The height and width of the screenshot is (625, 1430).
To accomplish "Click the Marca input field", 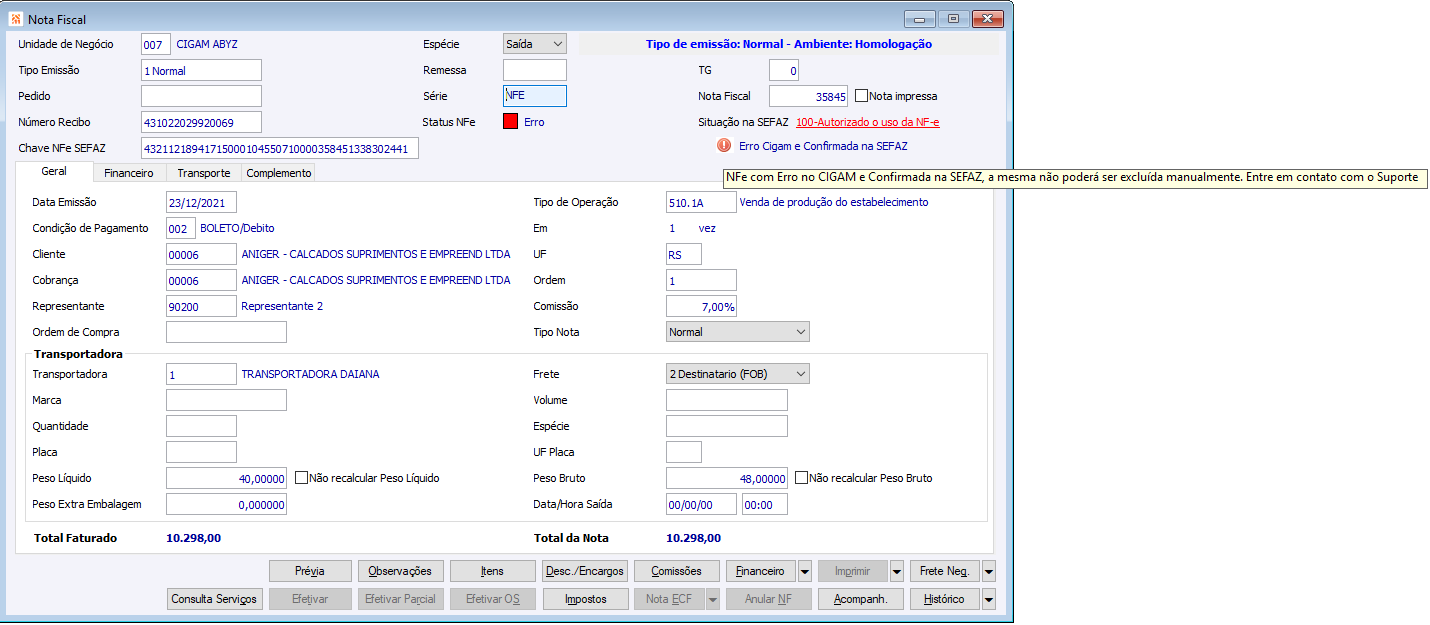I will tap(226, 400).
